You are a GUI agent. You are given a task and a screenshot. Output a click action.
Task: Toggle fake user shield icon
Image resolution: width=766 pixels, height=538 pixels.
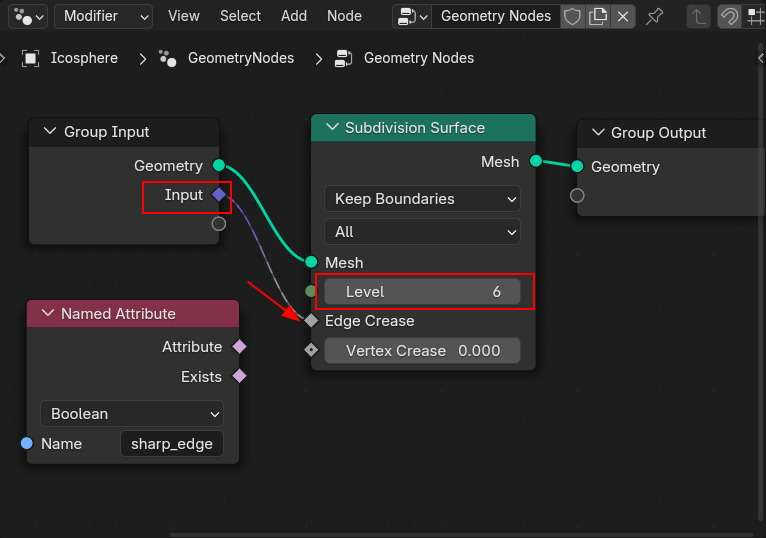572,17
